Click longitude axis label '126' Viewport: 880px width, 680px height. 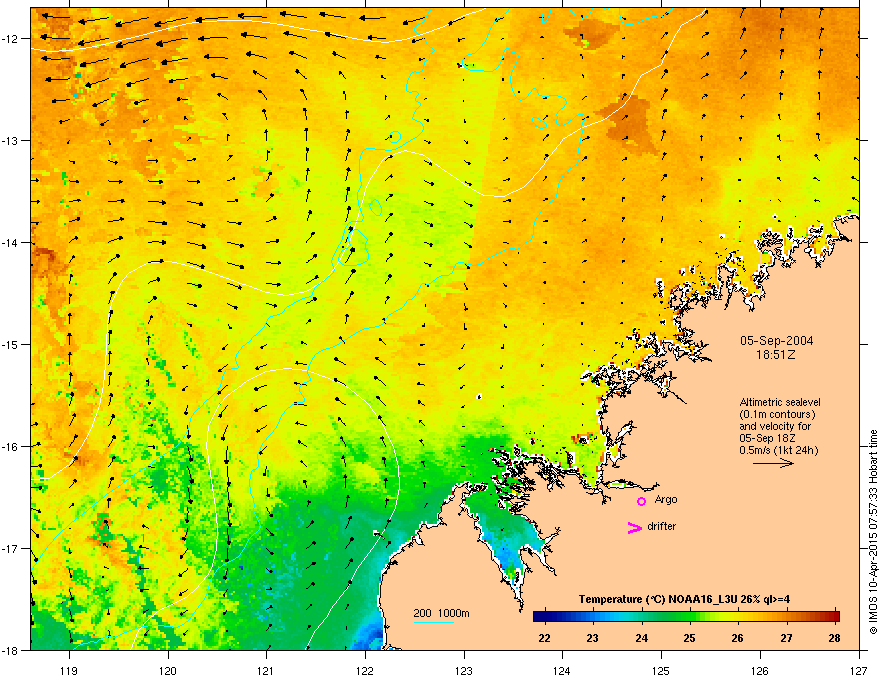[x=760, y=670]
